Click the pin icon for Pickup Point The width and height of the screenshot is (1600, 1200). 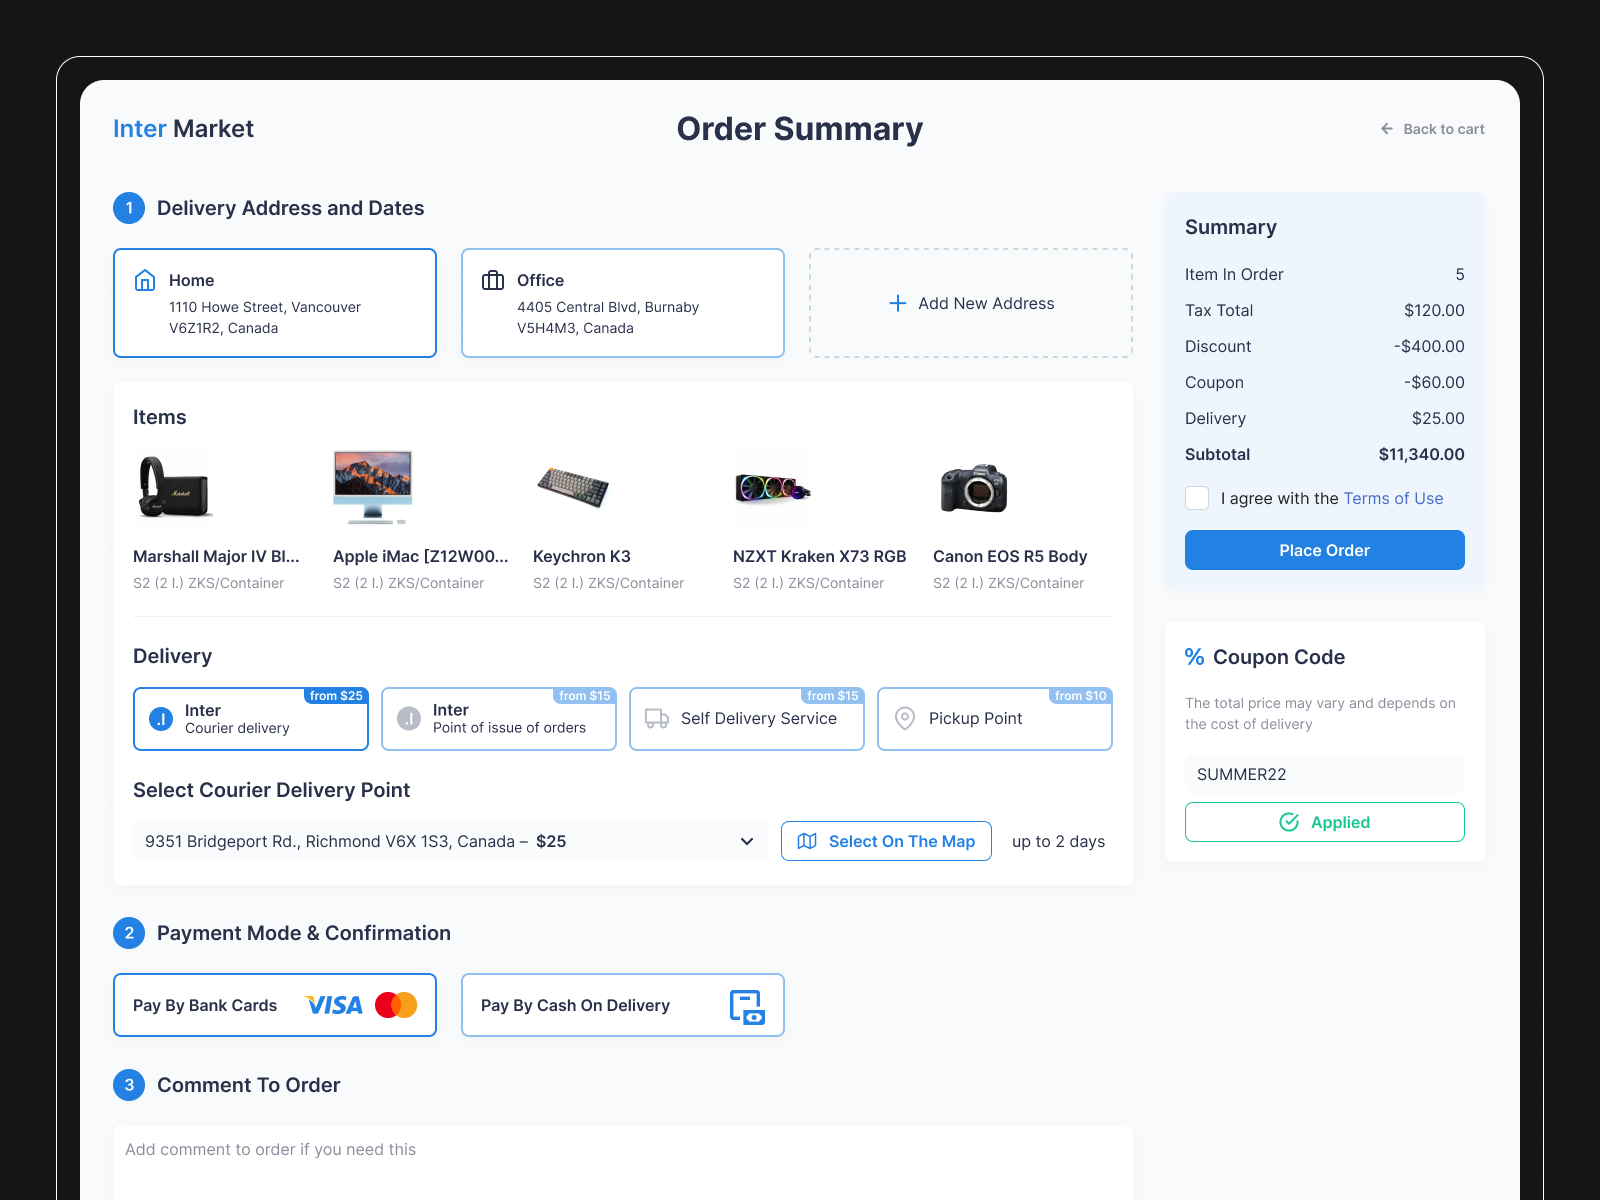905,718
